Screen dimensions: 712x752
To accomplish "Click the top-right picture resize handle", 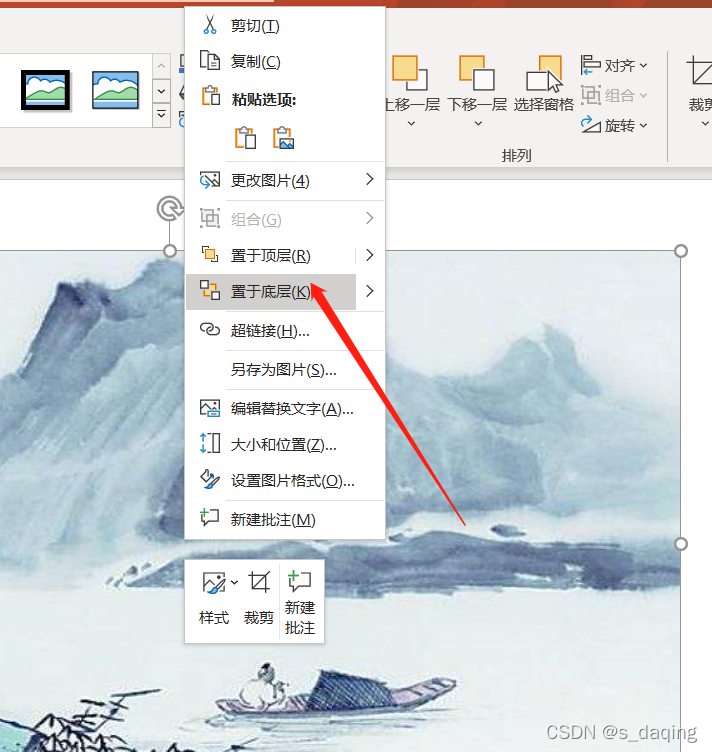I will (681, 251).
